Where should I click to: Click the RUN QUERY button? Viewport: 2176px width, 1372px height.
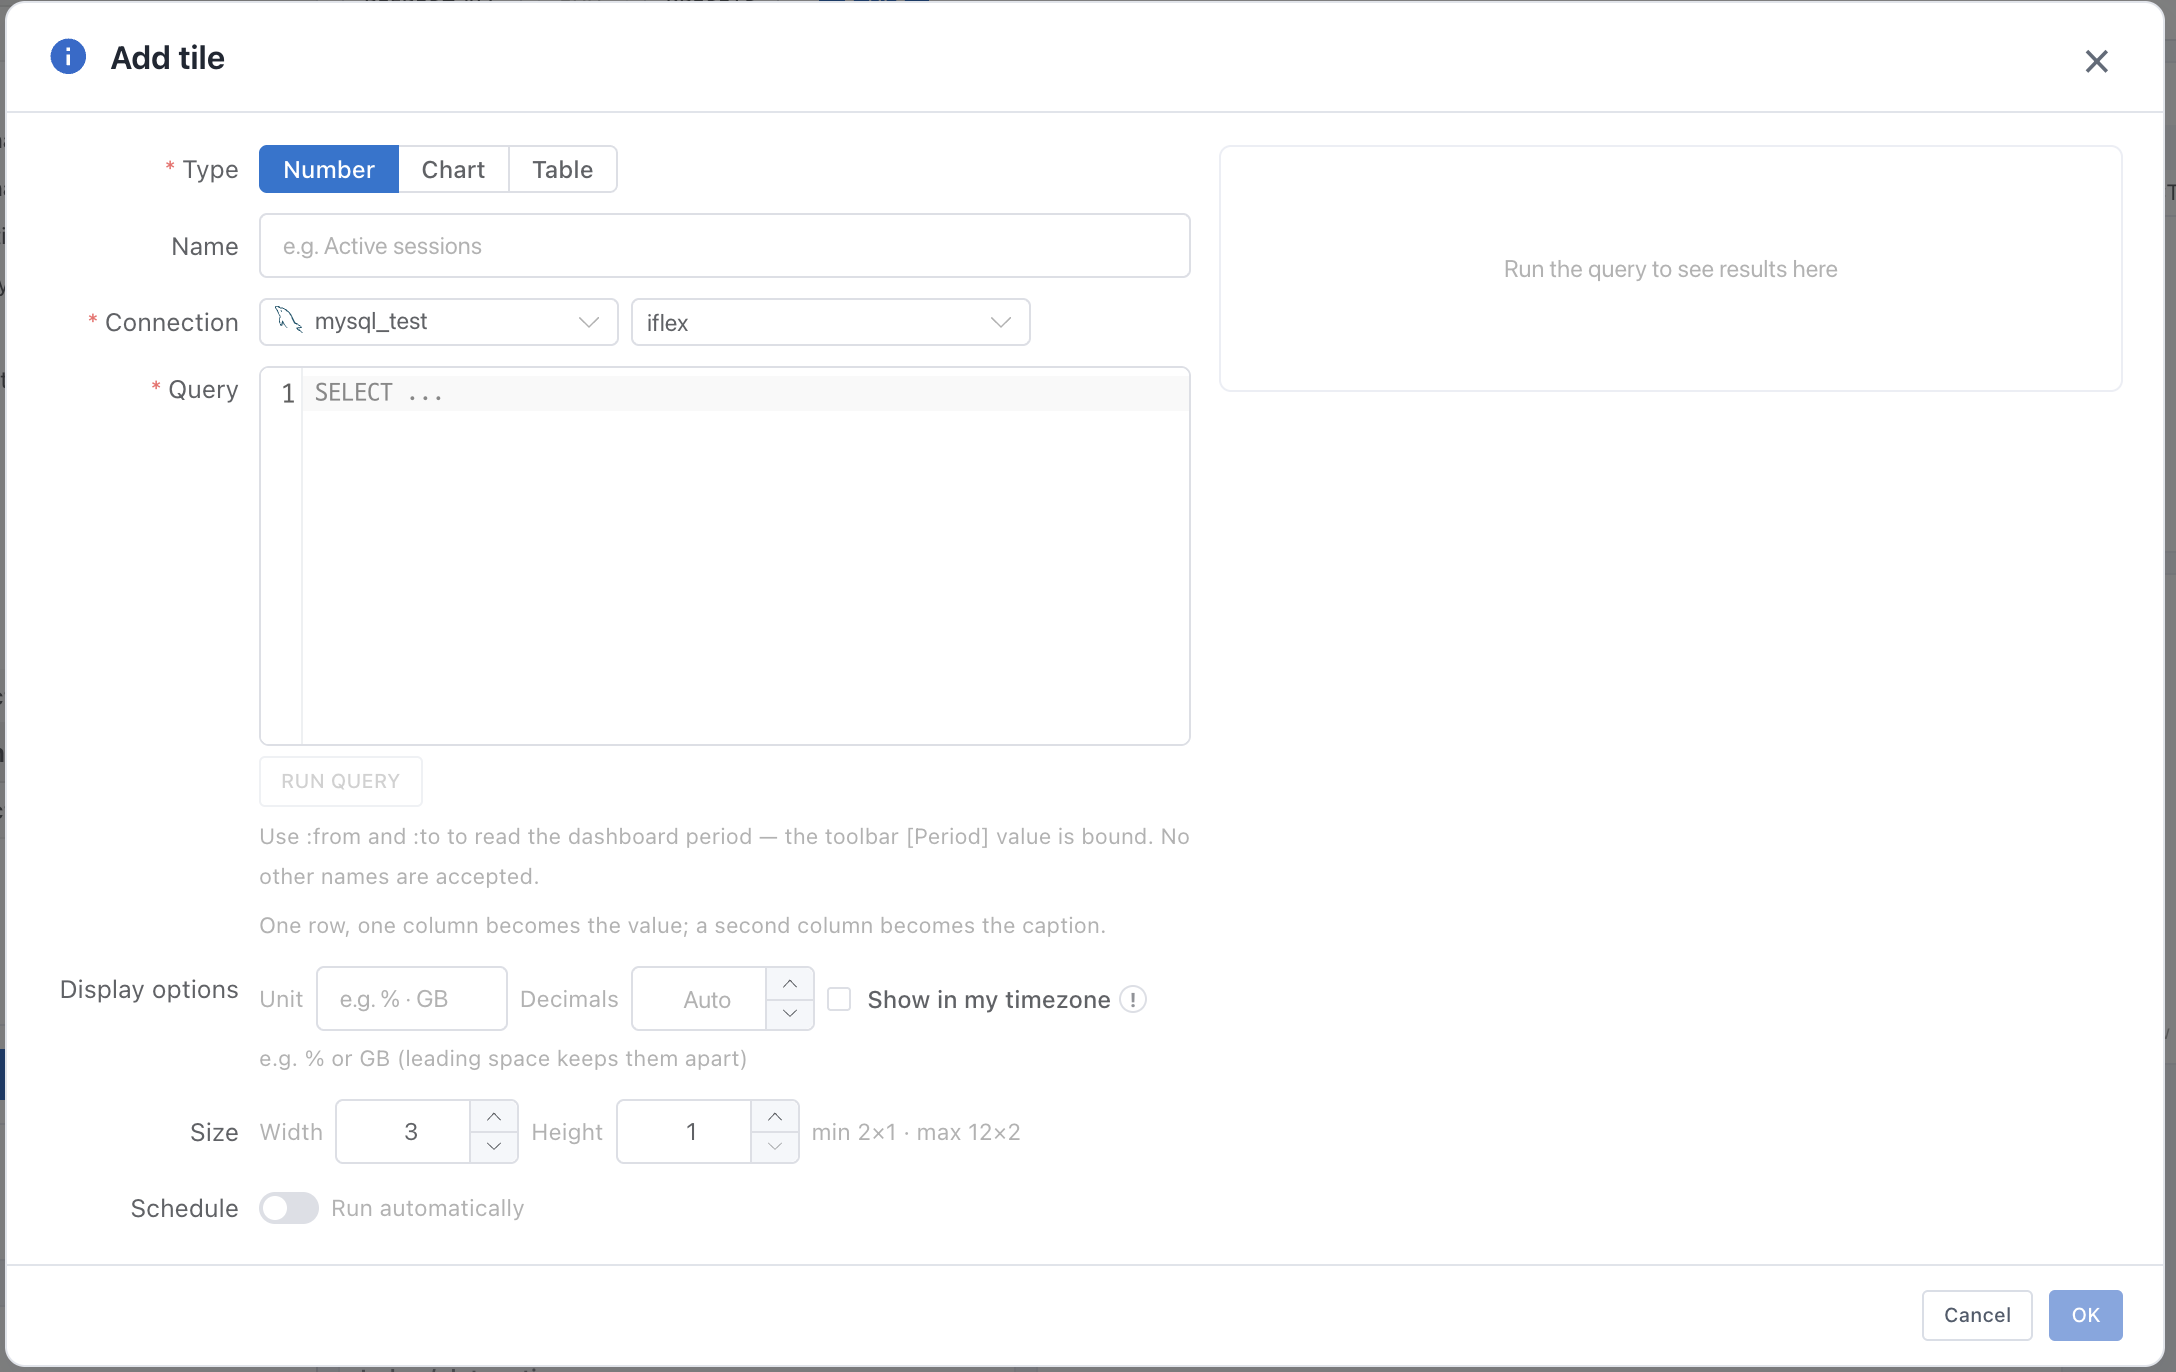[x=340, y=781]
